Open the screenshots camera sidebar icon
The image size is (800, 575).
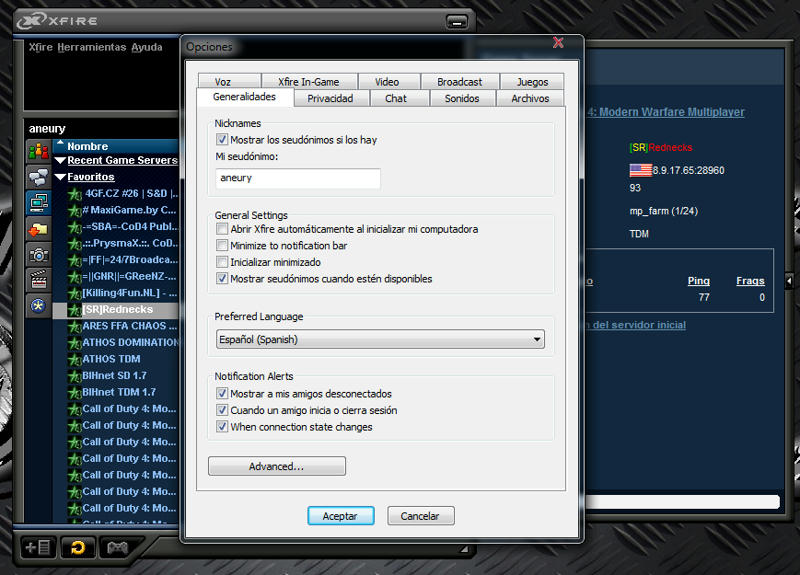(x=39, y=254)
